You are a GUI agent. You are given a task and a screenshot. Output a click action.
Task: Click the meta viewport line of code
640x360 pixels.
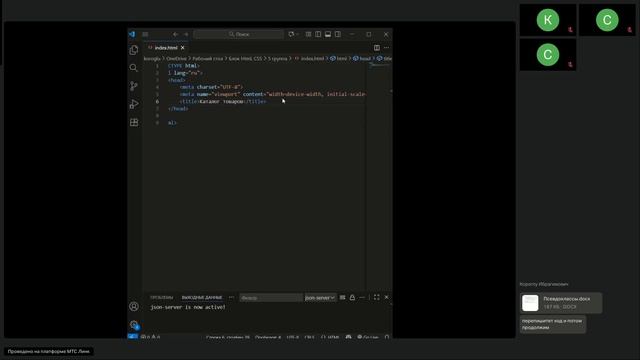point(272,94)
